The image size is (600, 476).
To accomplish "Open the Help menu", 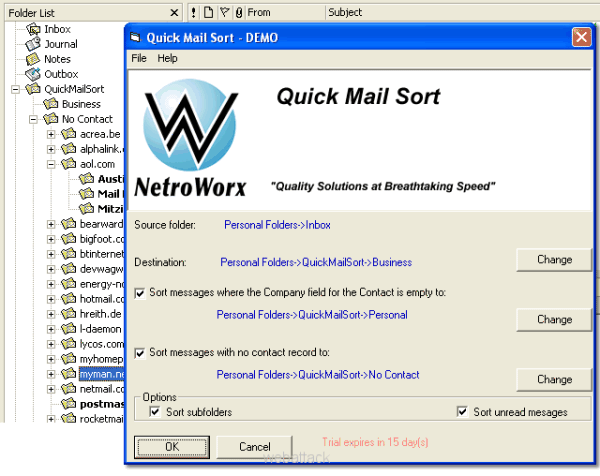I will 167,58.
